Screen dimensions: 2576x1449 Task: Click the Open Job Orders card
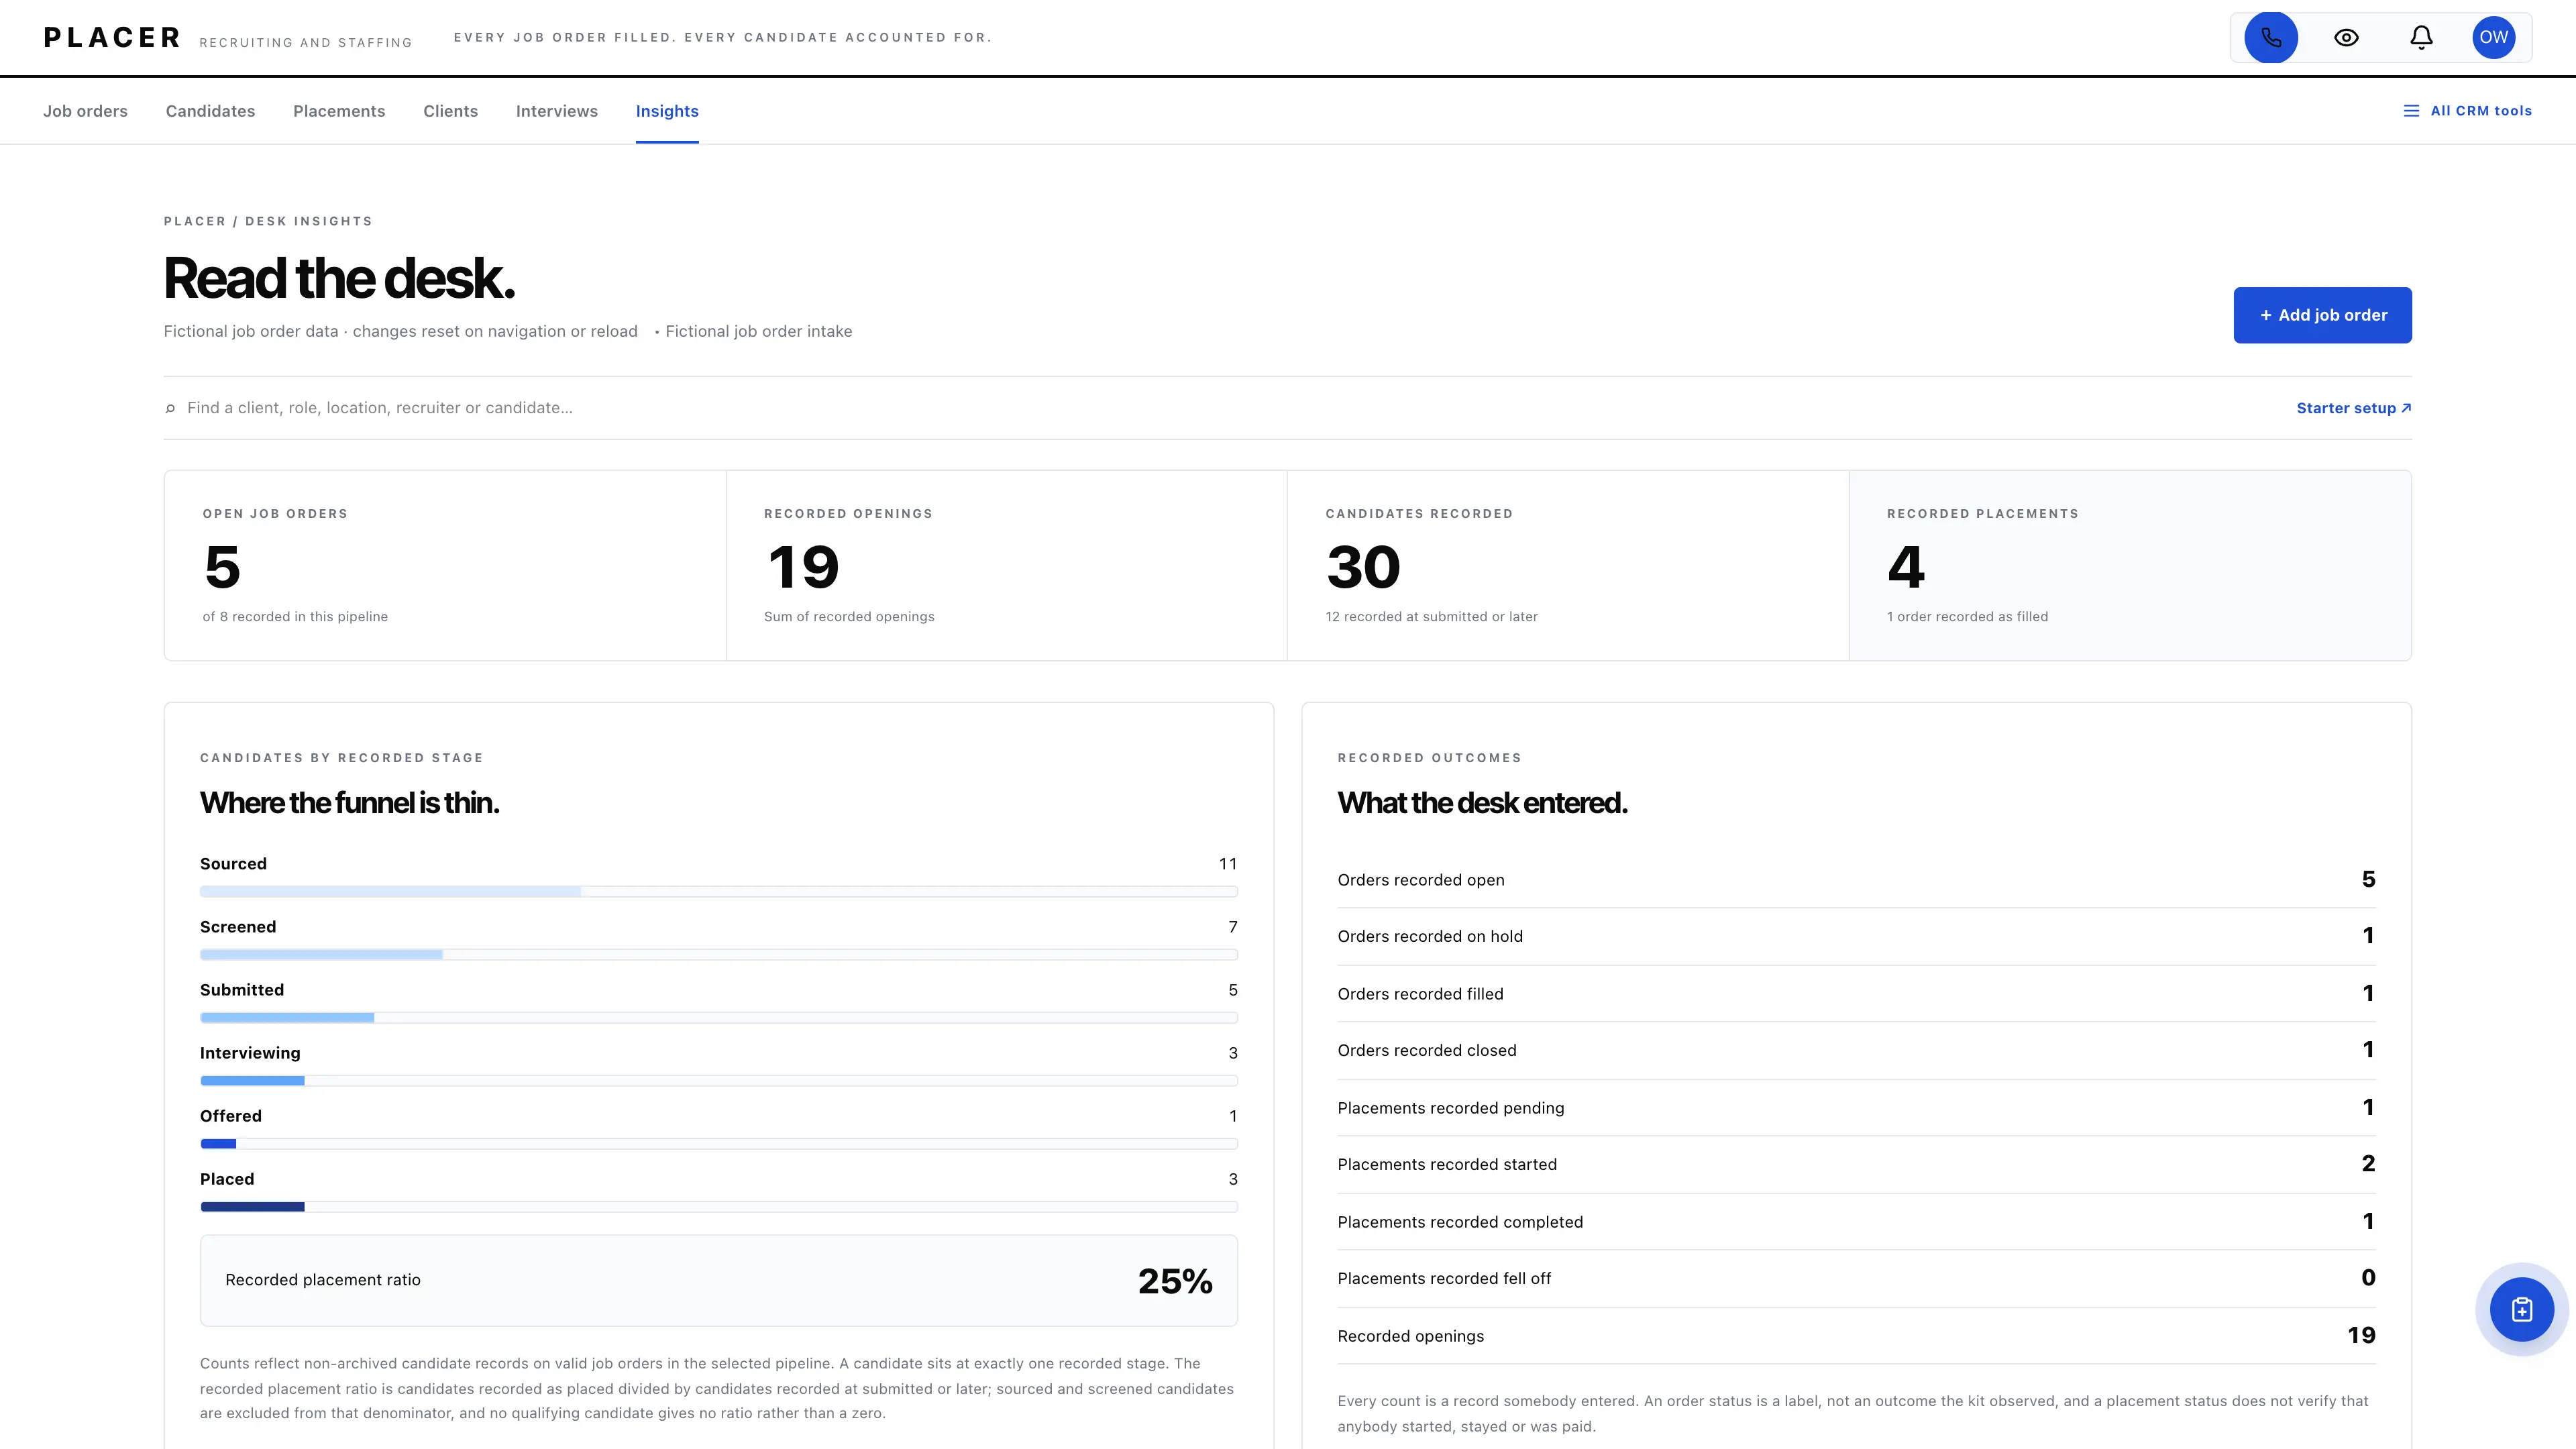coord(445,565)
